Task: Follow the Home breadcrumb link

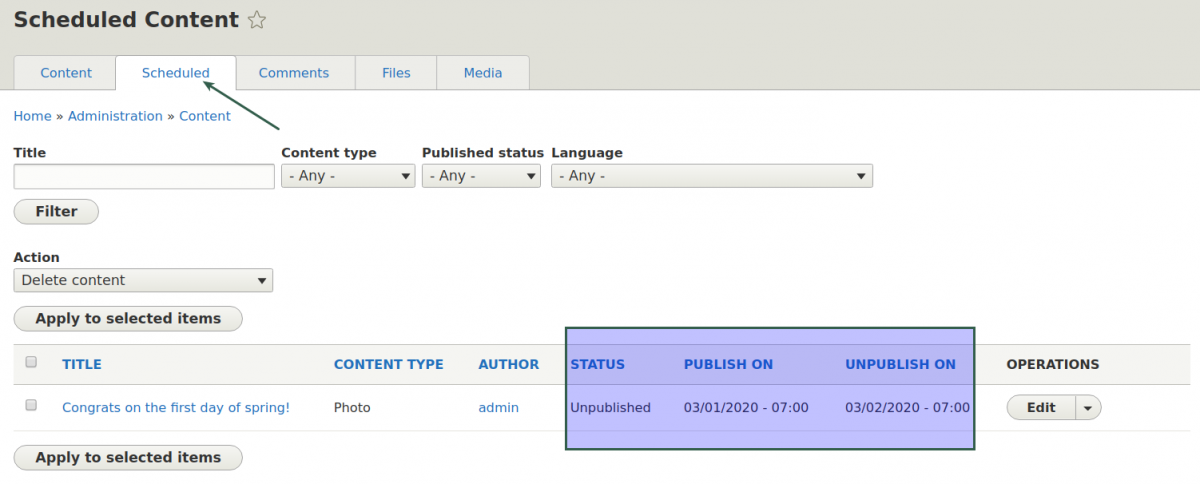Action: point(32,116)
